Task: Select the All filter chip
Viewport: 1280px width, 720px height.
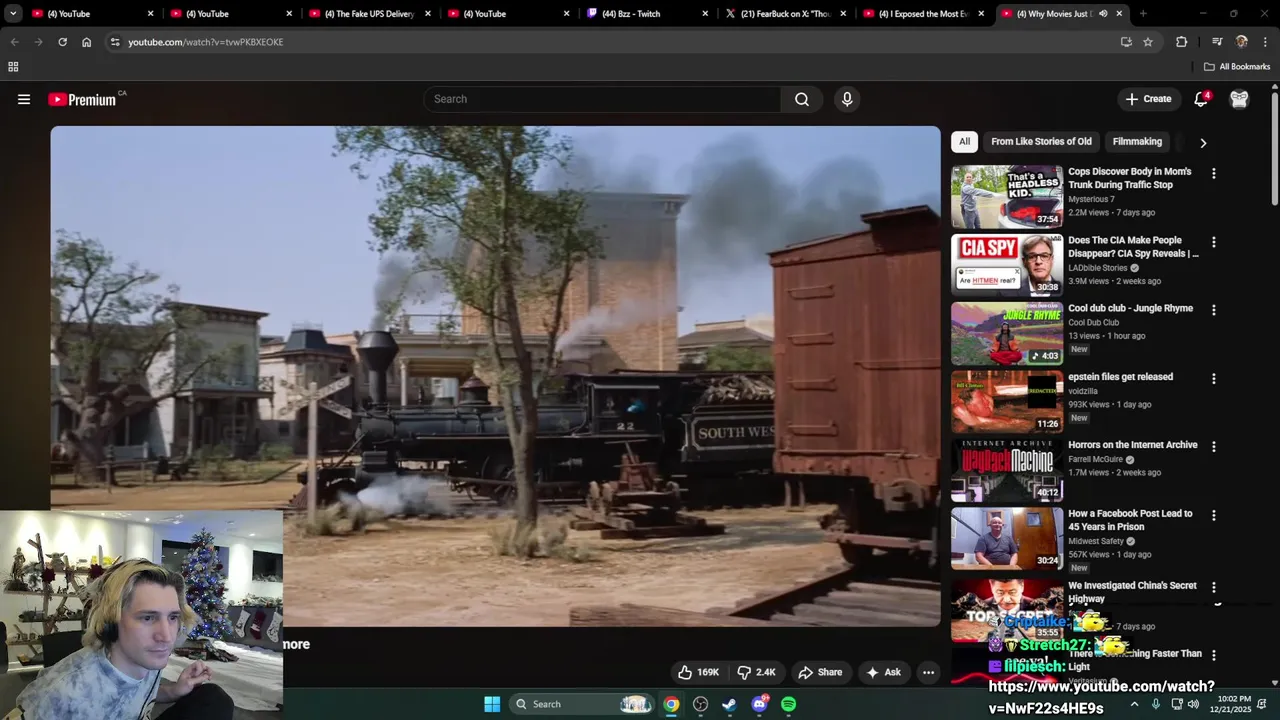Action: pos(964,142)
